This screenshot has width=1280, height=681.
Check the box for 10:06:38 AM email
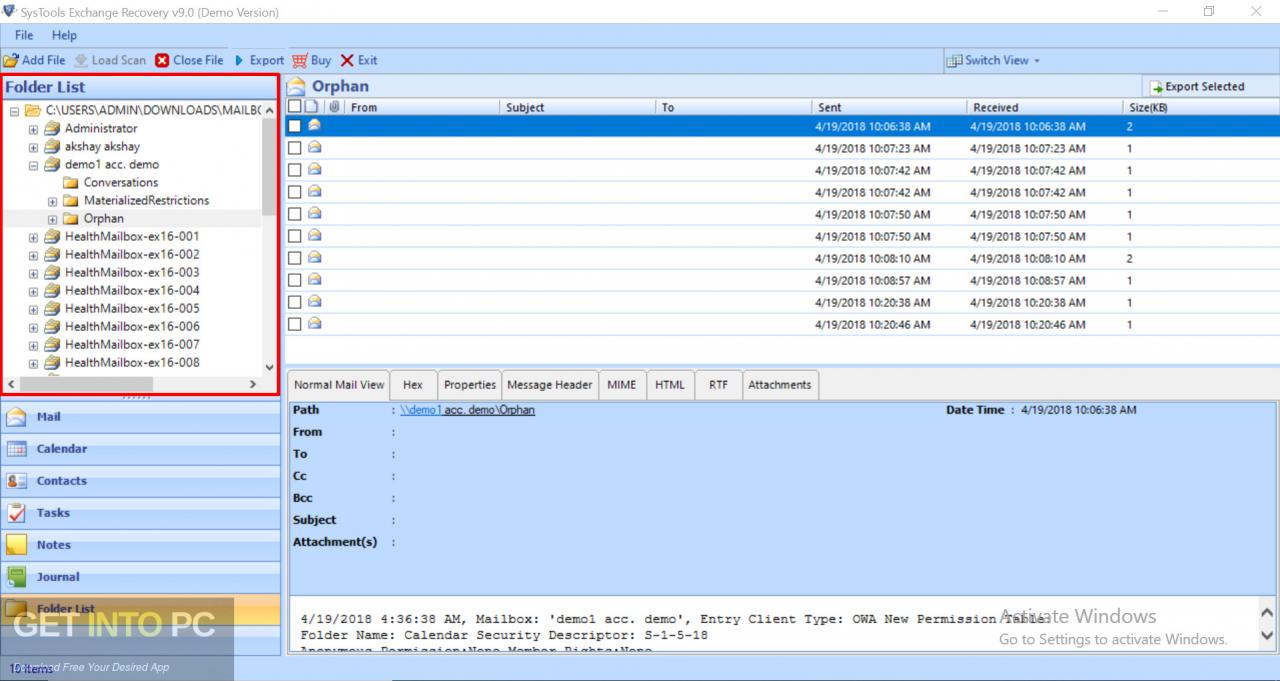(295, 126)
